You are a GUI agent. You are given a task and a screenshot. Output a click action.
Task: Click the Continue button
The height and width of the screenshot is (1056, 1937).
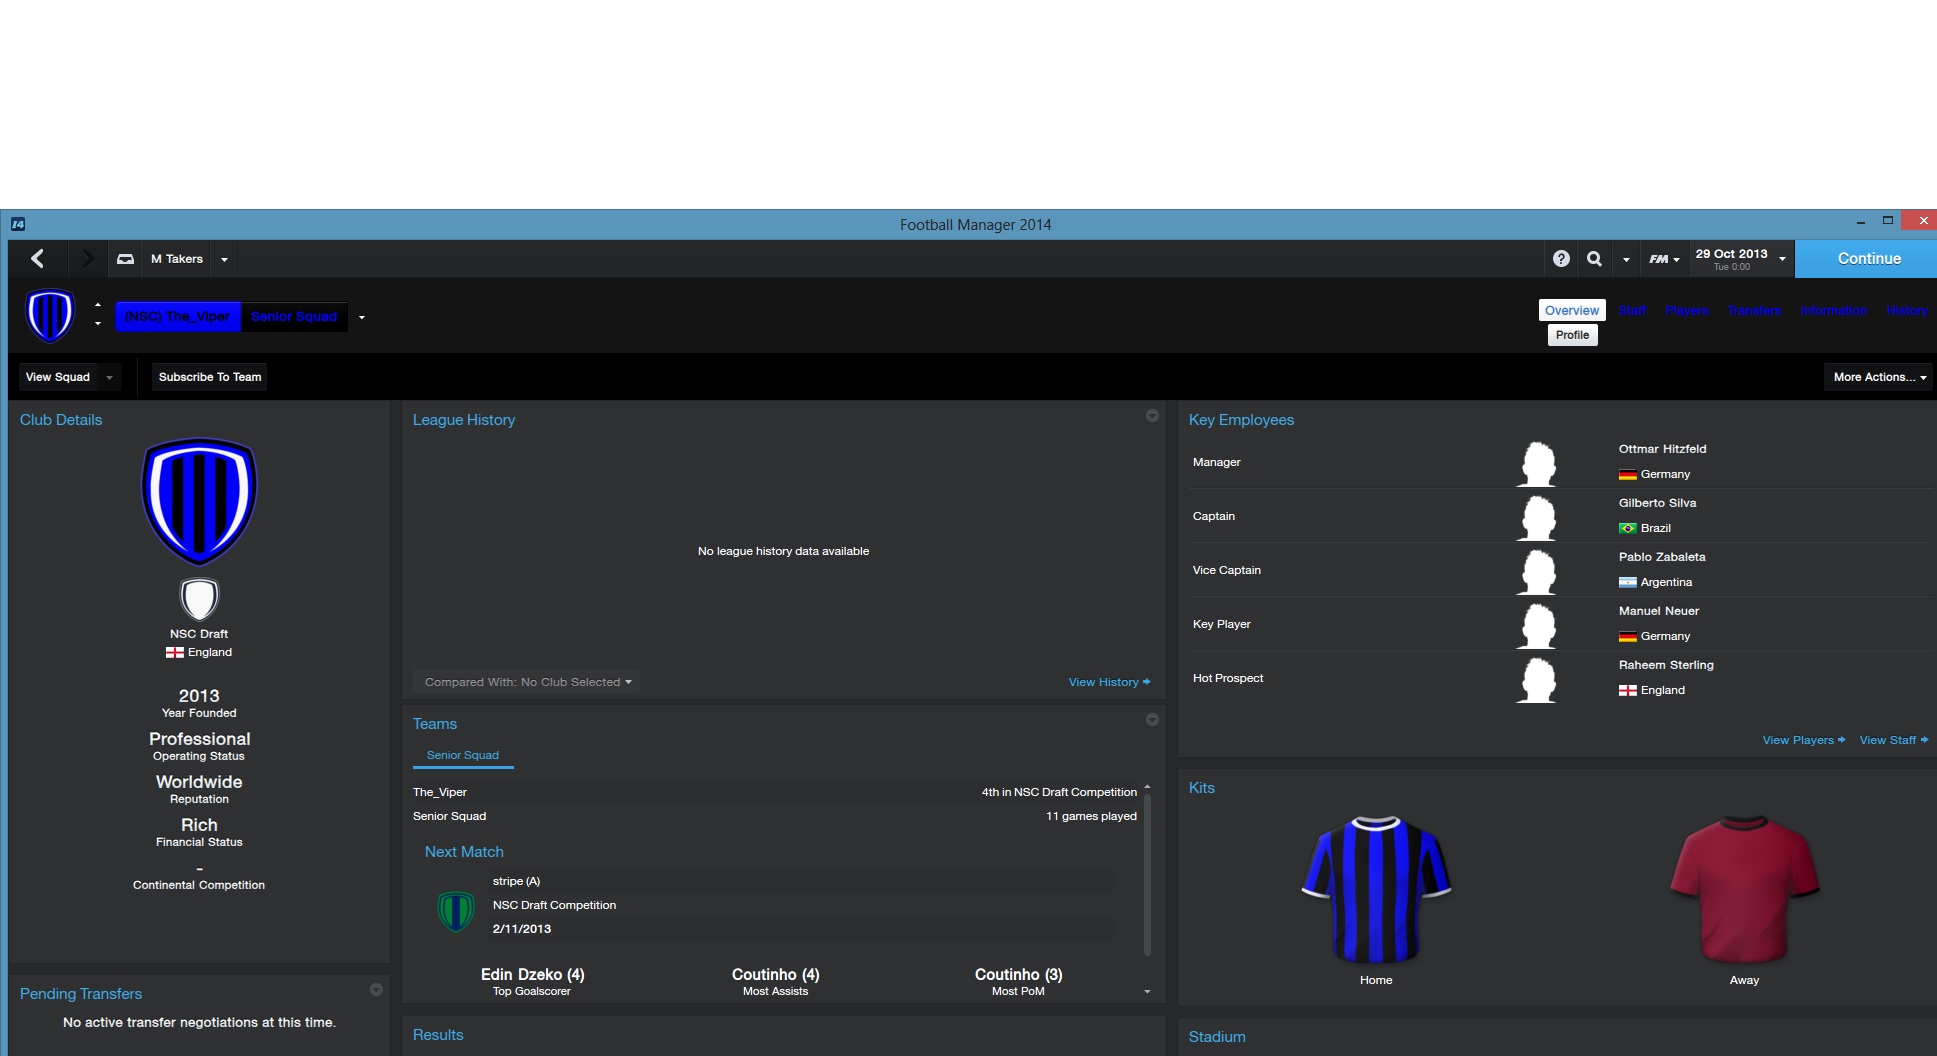coord(1867,259)
